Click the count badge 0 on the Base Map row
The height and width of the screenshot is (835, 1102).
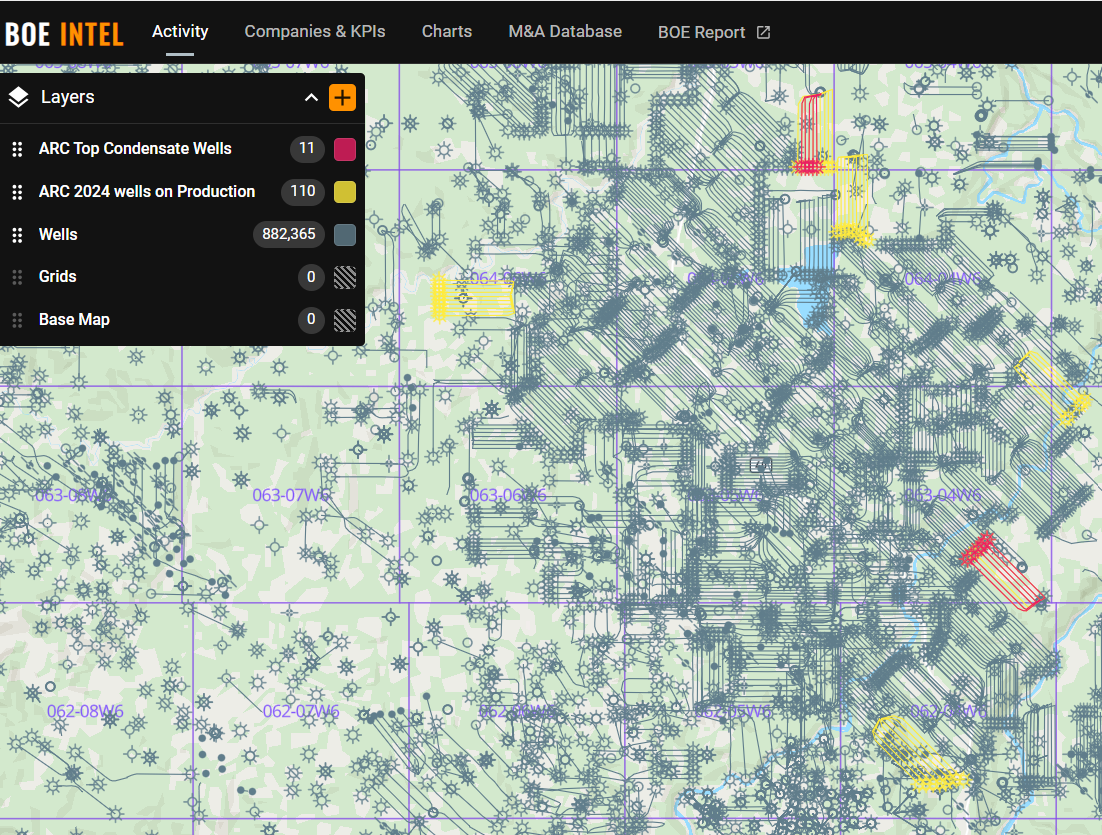tap(311, 320)
